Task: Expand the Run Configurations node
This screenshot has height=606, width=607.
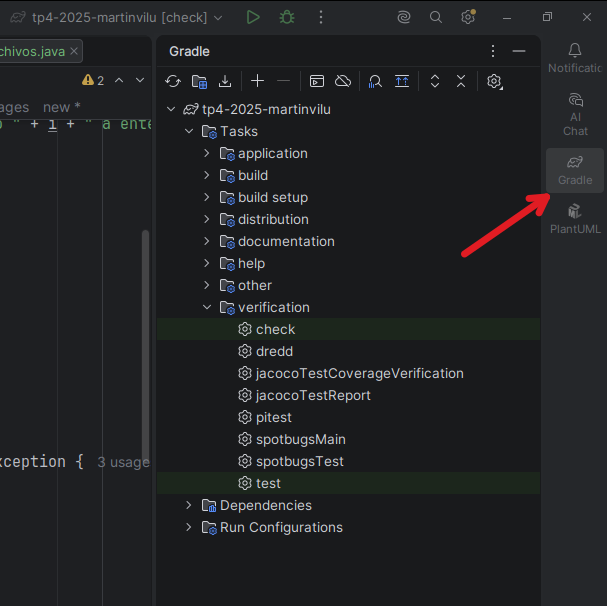Action: pyautogui.click(x=189, y=527)
